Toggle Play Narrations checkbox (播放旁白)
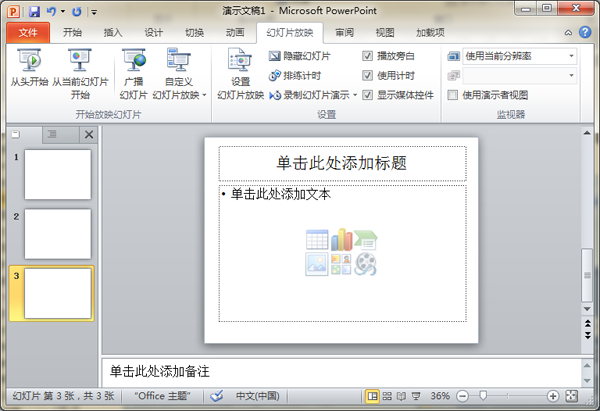This screenshot has width=600, height=411. point(367,56)
